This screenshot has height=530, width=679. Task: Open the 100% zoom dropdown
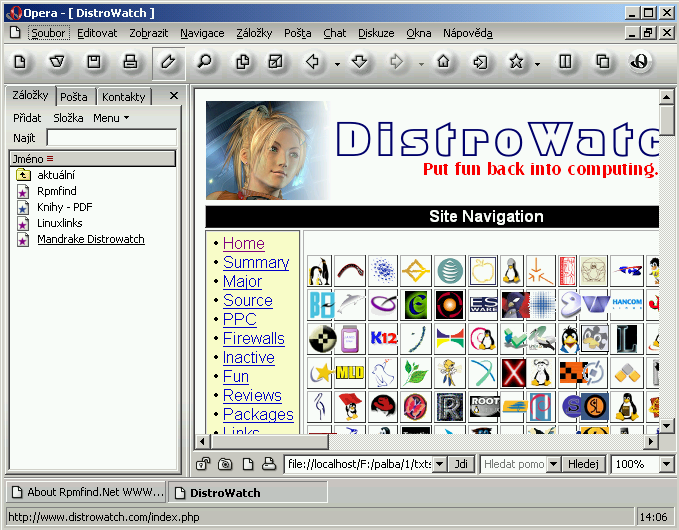pos(666,464)
